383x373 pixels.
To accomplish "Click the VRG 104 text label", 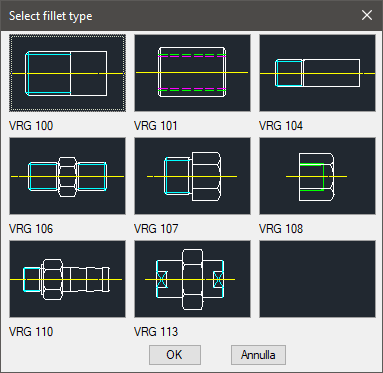I will 281,126.
